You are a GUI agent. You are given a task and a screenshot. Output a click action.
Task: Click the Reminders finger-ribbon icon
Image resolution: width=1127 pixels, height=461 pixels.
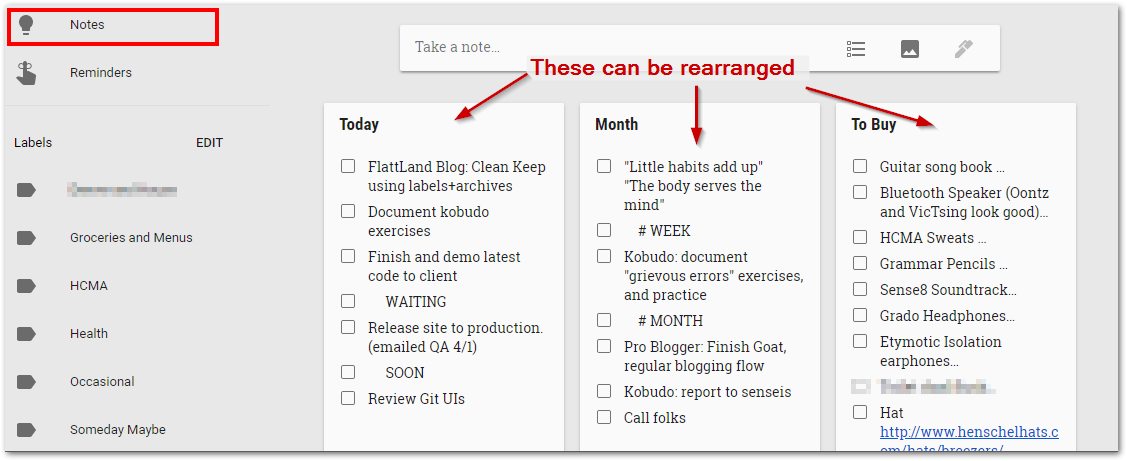(x=27, y=73)
